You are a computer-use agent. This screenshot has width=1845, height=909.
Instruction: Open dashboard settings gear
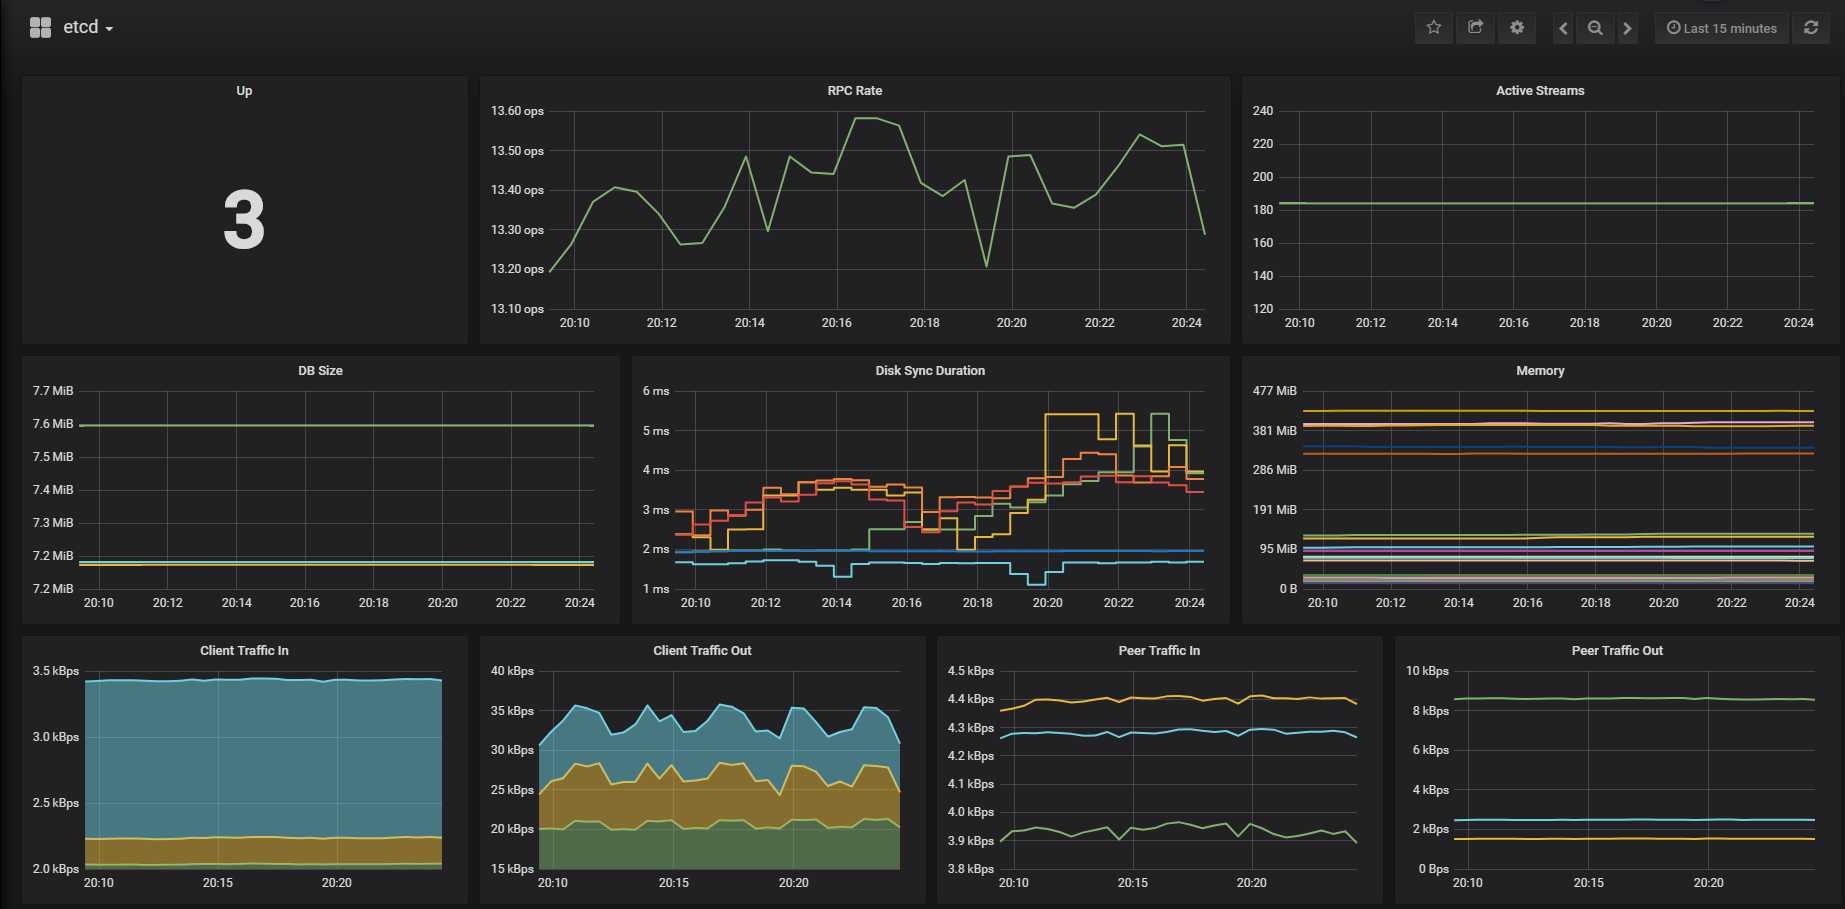tap(1517, 28)
